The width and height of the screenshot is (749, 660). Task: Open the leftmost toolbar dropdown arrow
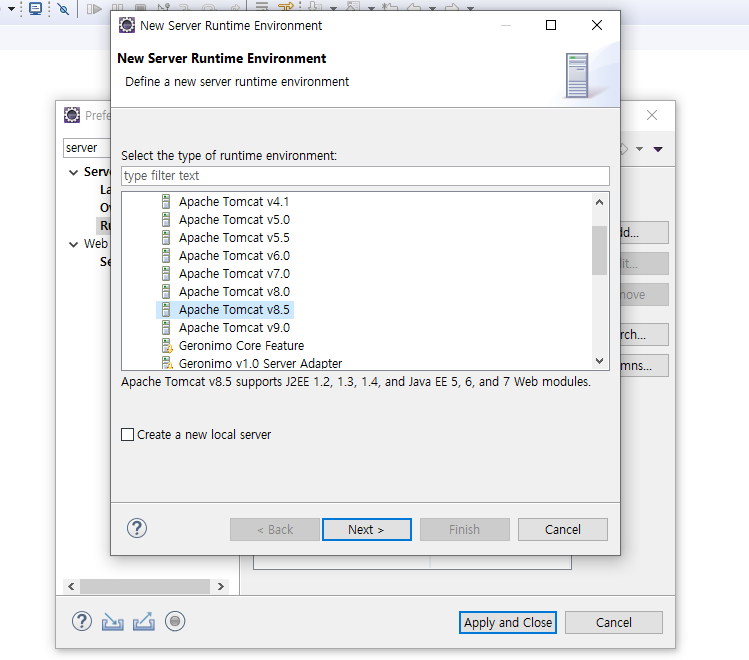pyautogui.click(x=11, y=9)
